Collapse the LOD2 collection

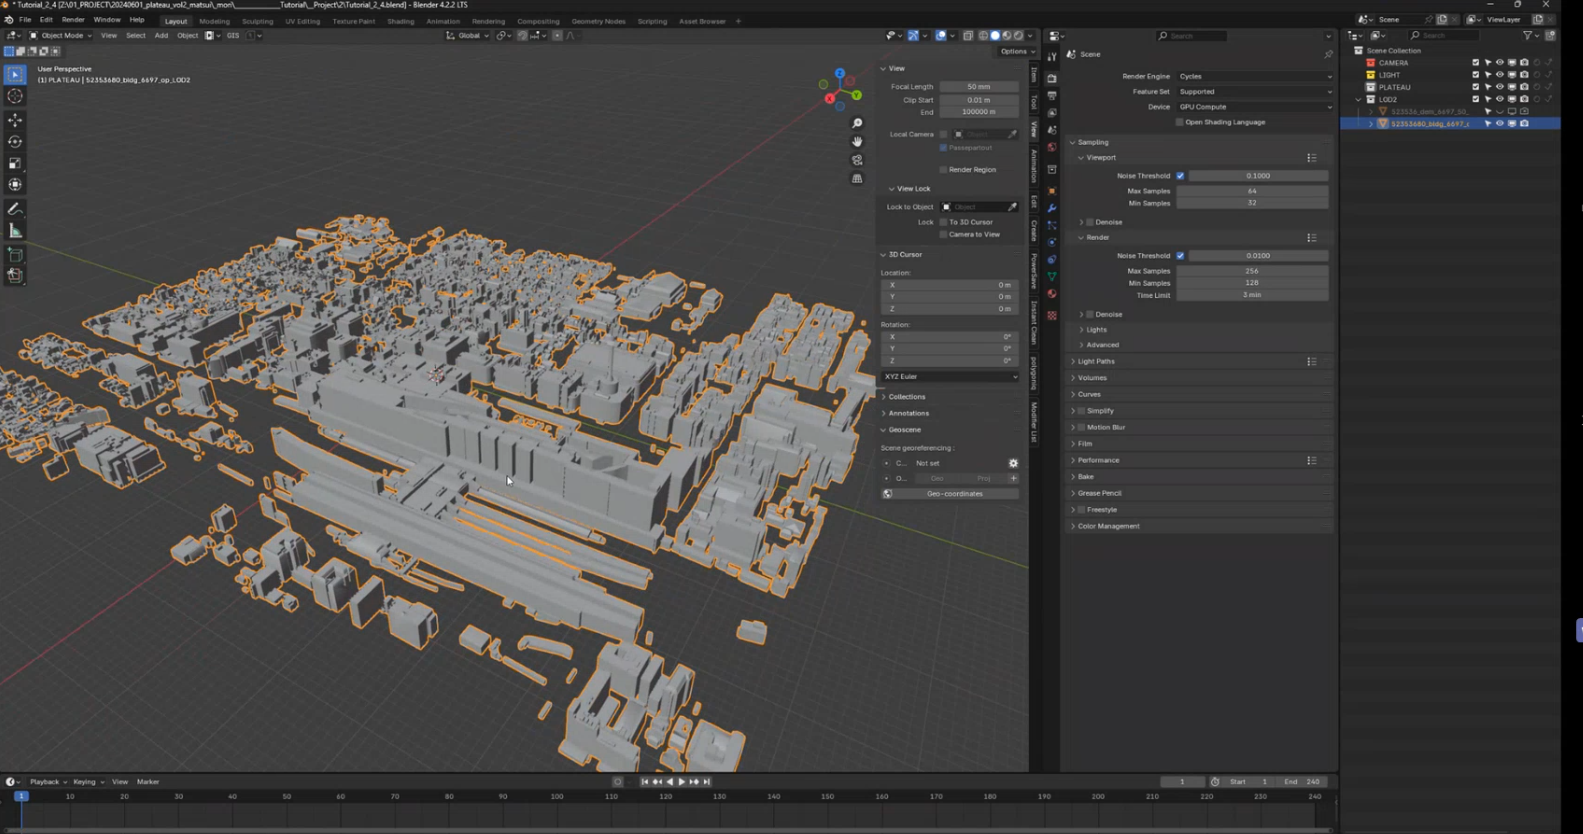(1359, 100)
